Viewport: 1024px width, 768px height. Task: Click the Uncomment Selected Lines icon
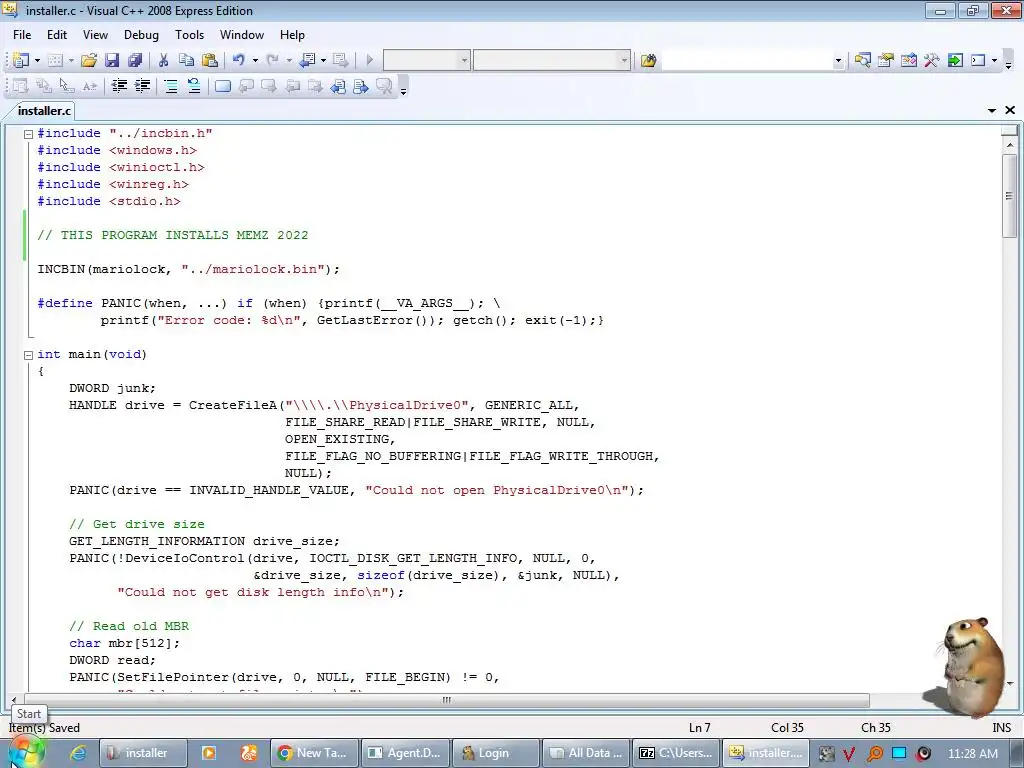click(194, 86)
